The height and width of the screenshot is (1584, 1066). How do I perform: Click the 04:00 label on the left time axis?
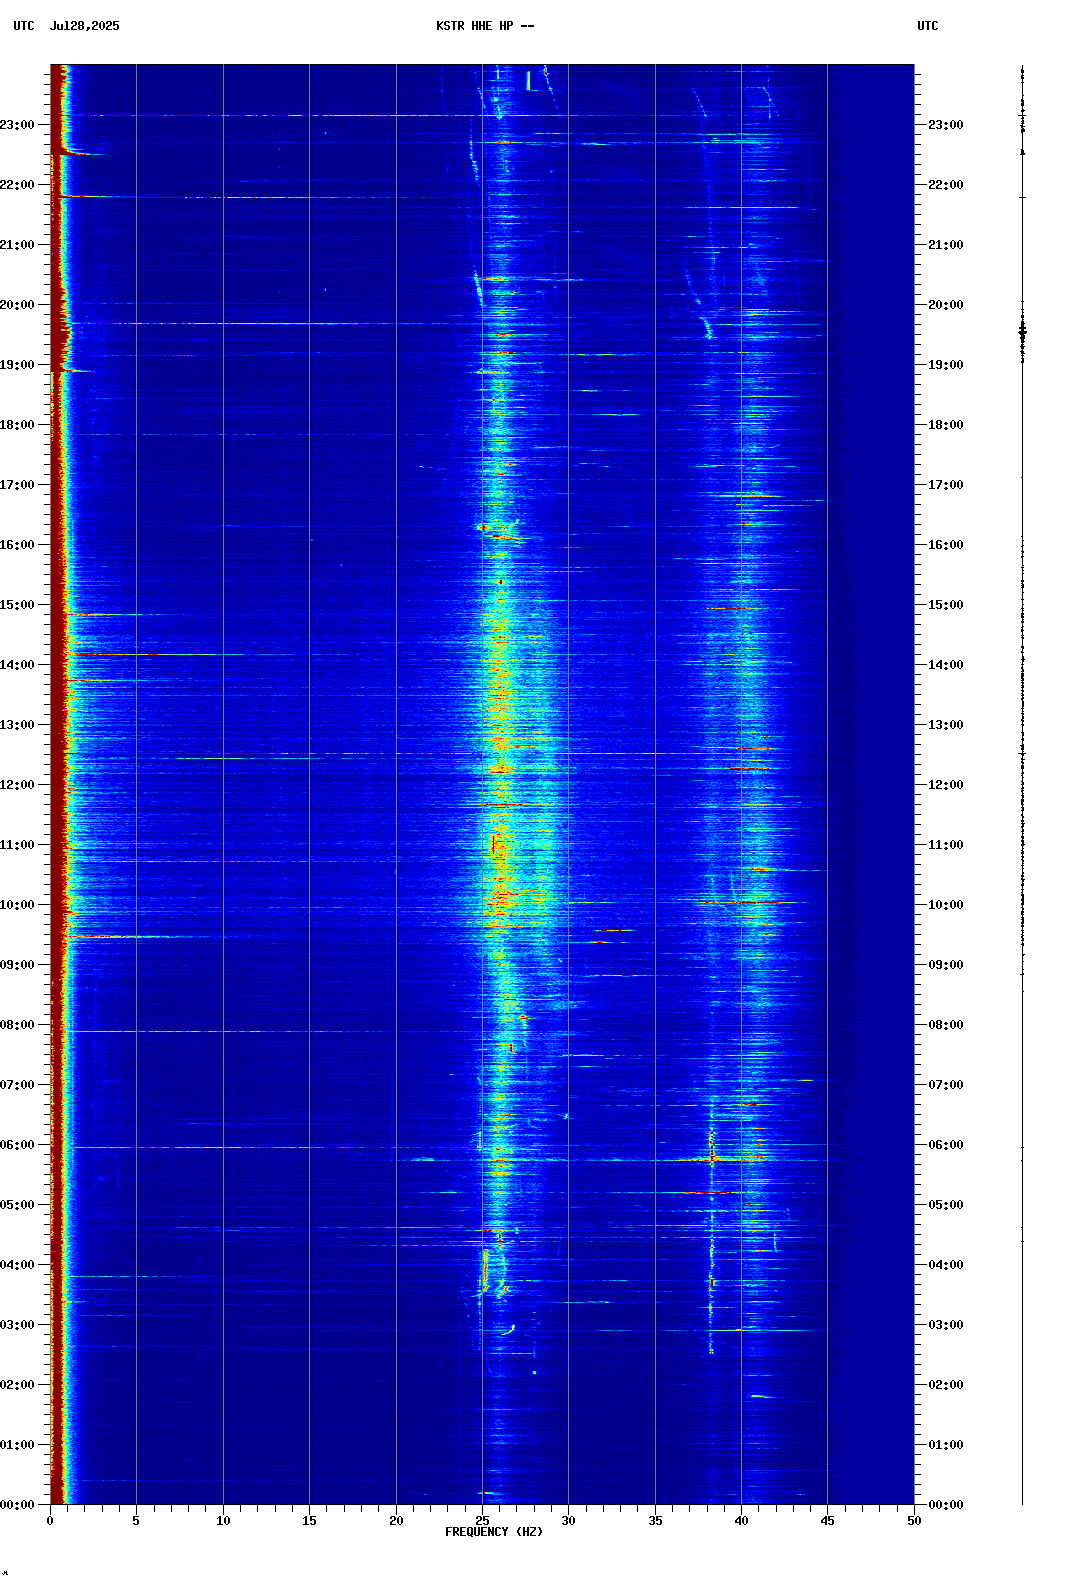17,1265
